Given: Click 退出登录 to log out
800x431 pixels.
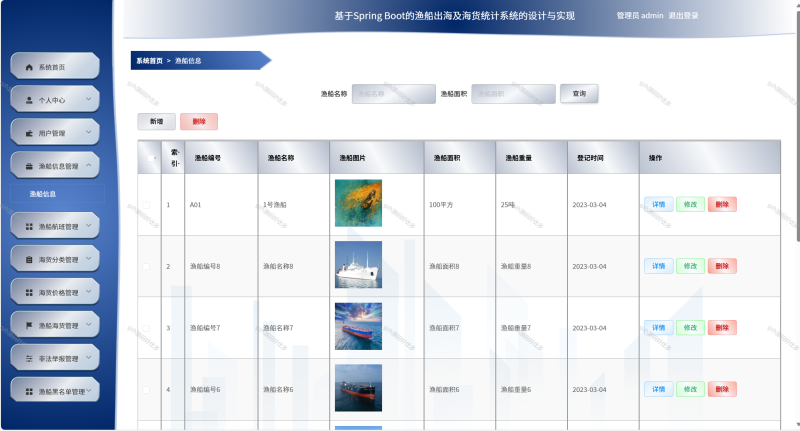Looking at the screenshot, I should coord(683,16).
